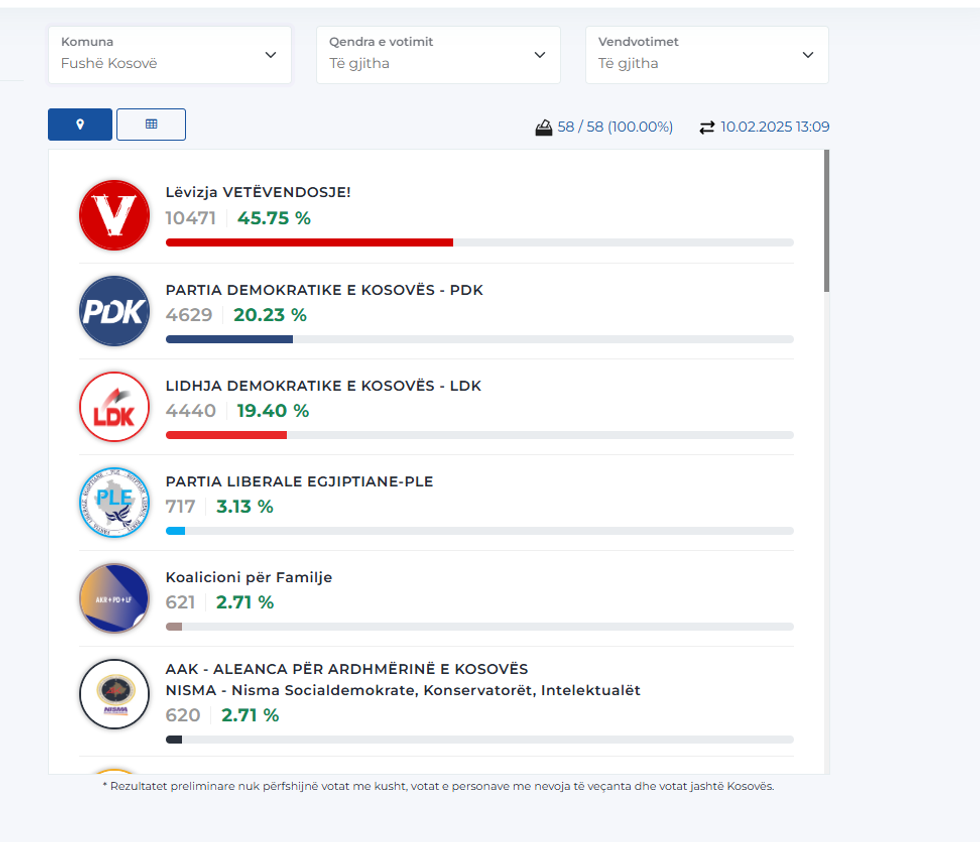Open the Komuna dropdown
The width and height of the screenshot is (980, 842).
(x=170, y=55)
